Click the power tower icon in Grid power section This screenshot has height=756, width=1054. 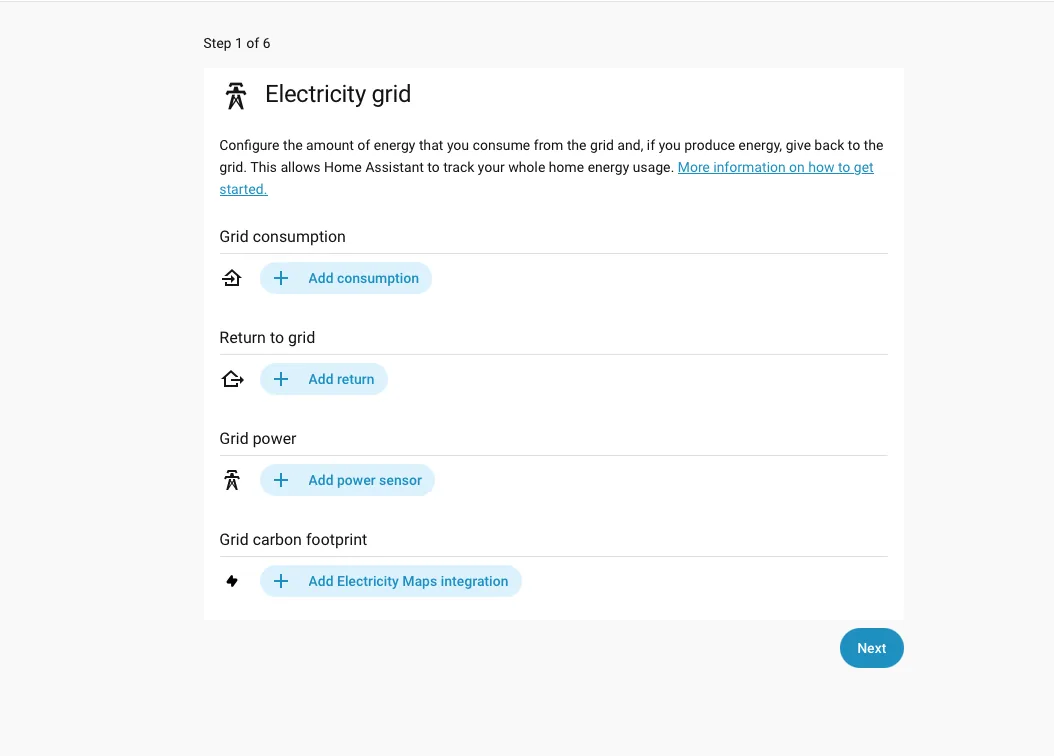(x=232, y=480)
